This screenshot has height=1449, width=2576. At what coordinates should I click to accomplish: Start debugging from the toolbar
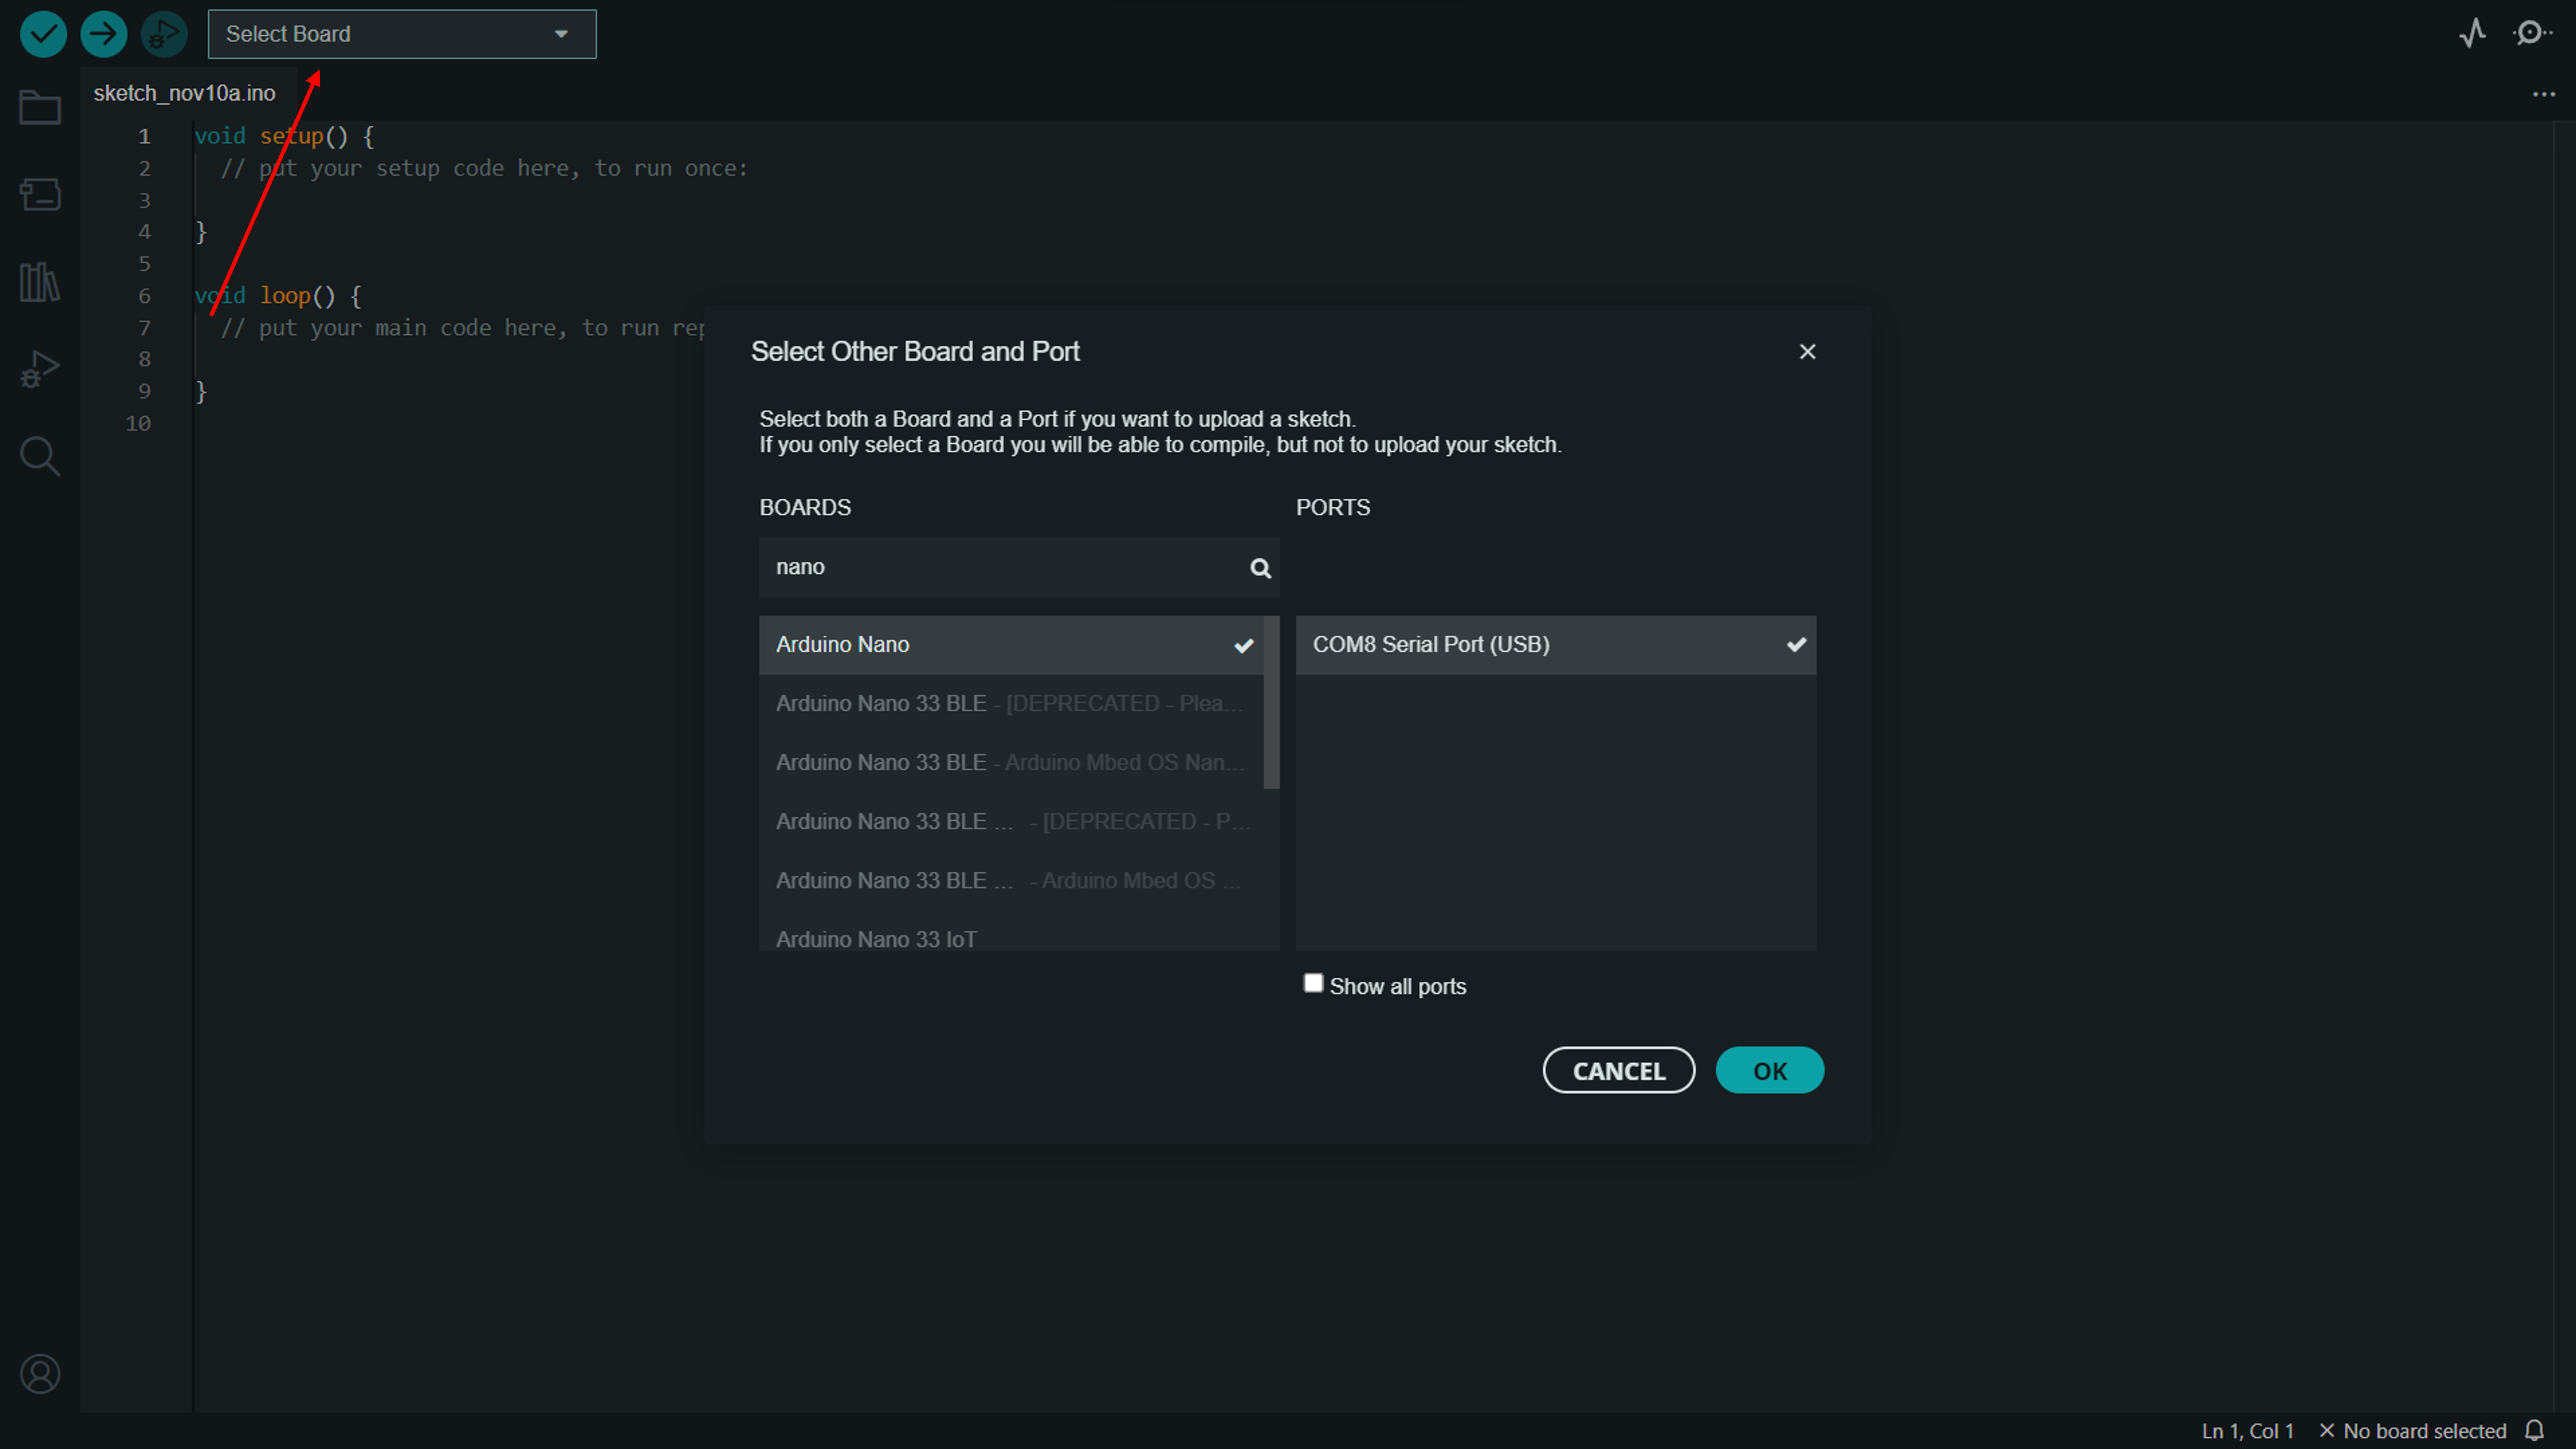click(164, 33)
